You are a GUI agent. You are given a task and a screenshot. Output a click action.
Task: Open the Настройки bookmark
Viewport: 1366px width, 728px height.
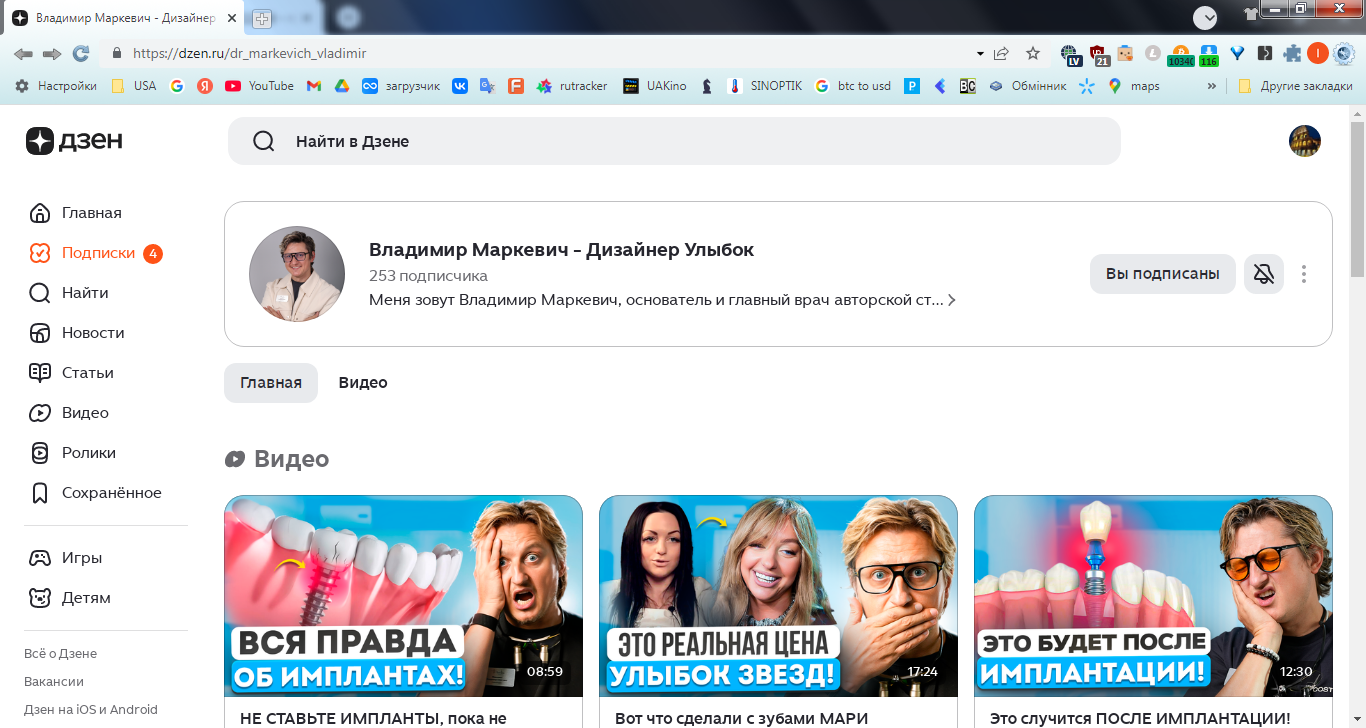[56, 86]
